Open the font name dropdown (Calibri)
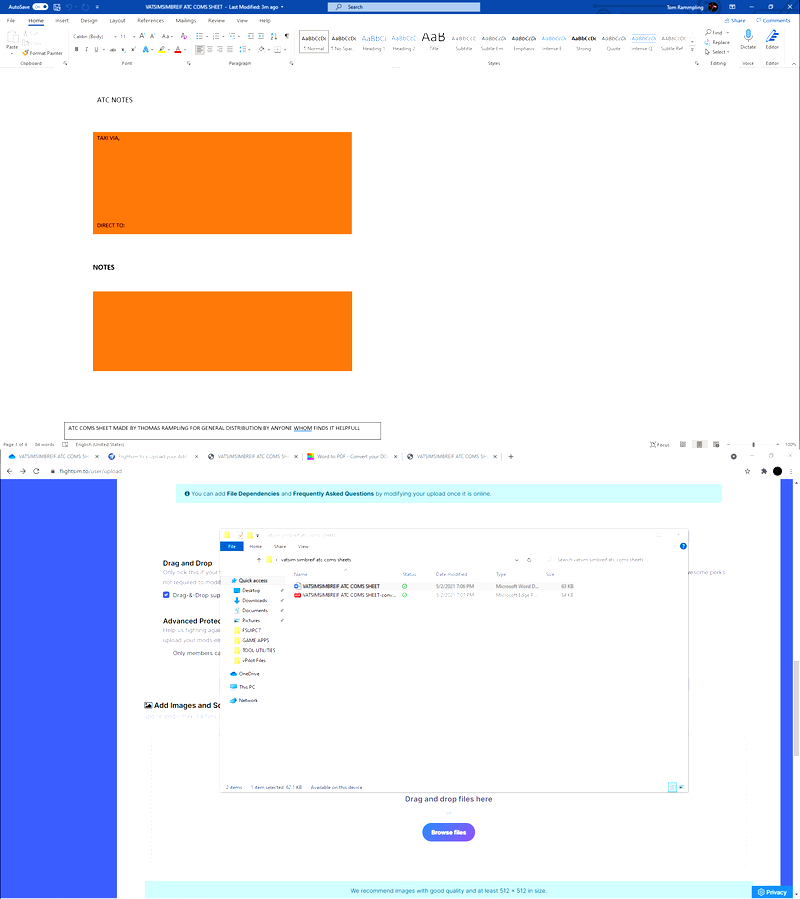The width and height of the screenshot is (800, 899). click(88, 36)
